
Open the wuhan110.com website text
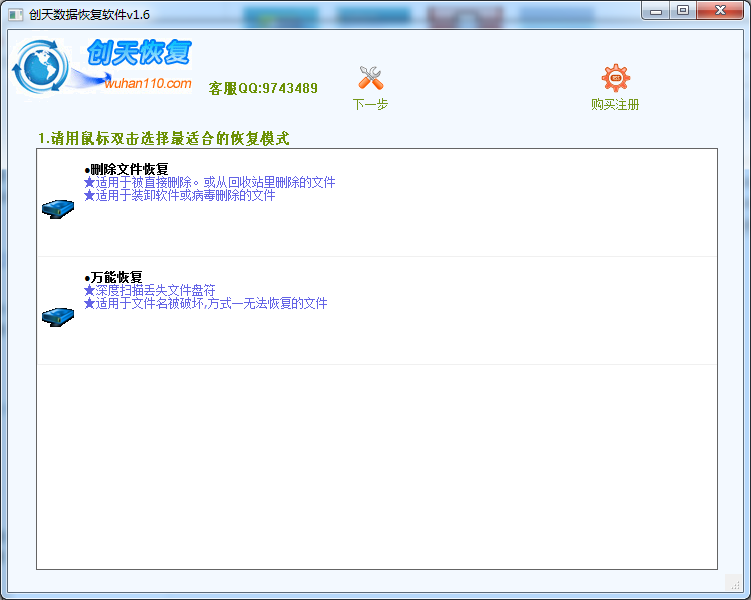148,83
